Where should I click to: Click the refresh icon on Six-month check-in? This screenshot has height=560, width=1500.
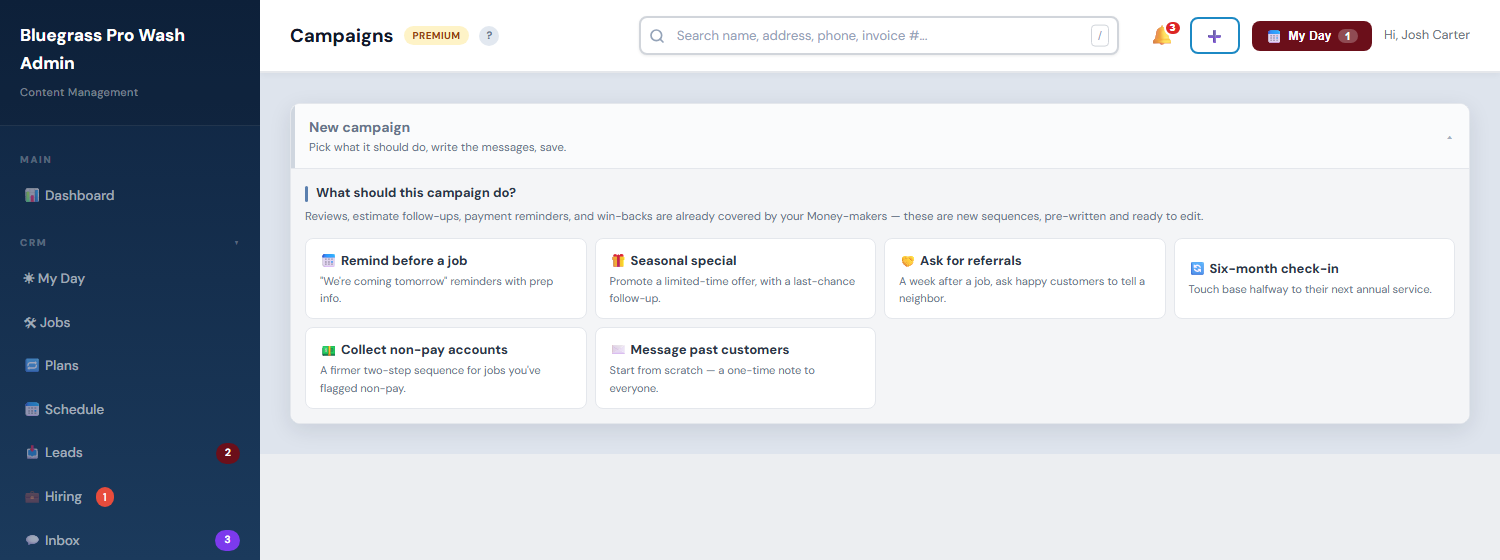pyautogui.click(x=1197, y=269)
